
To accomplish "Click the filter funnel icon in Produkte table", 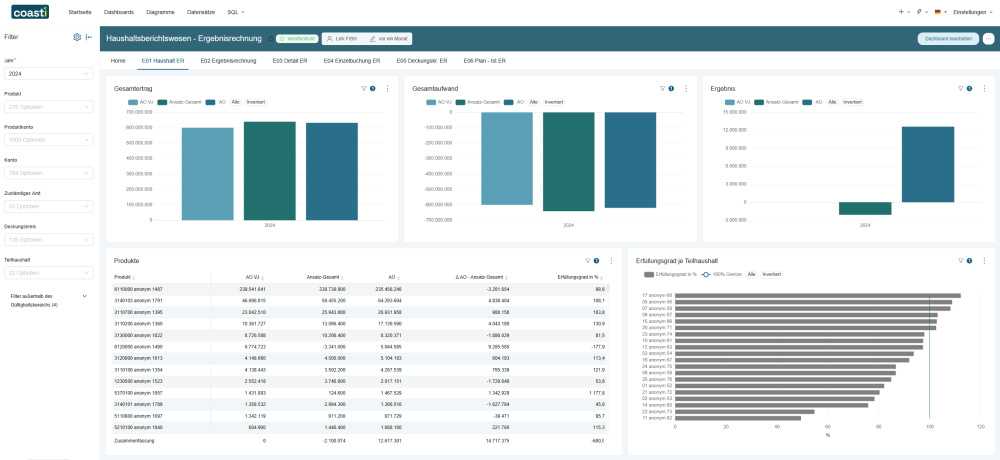I will point(587,260).
